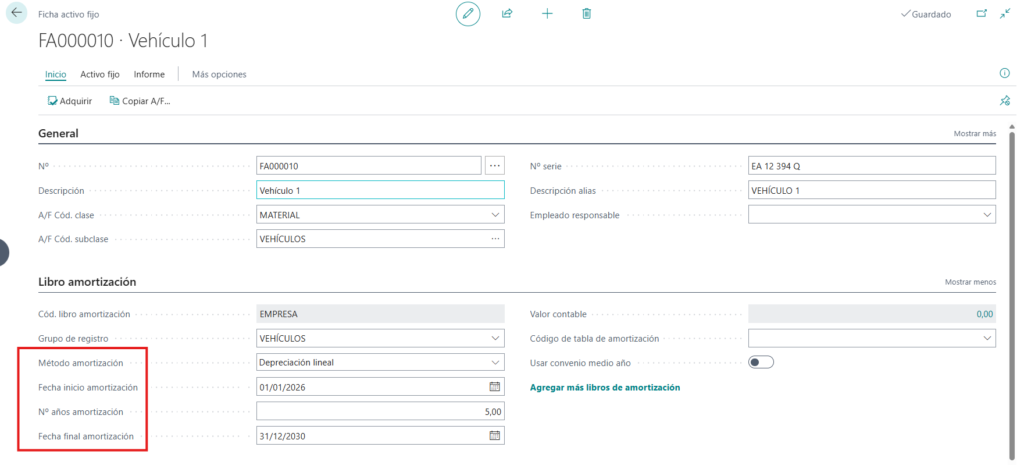Click the pencil edit icon
The image size is (1024, 465).
[x=467, y=14]
